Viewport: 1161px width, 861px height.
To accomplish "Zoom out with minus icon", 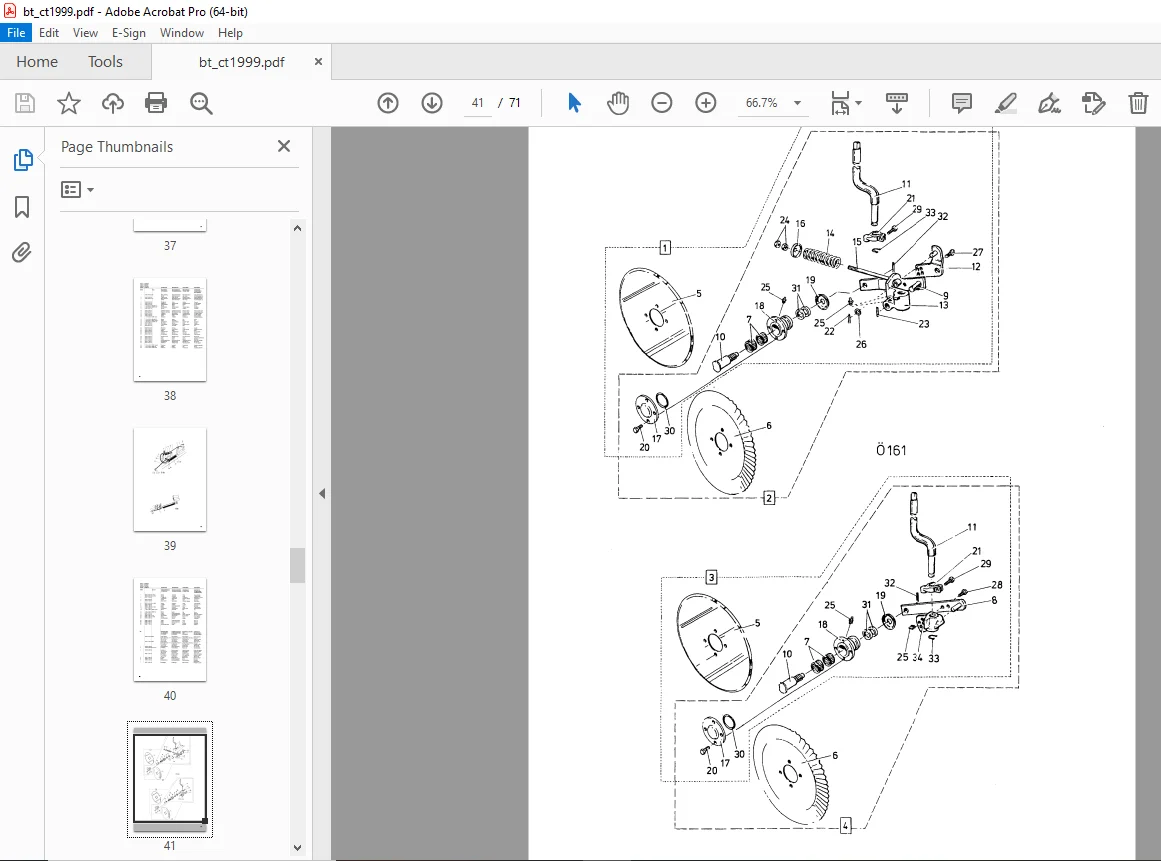I will tap(662, 103).
